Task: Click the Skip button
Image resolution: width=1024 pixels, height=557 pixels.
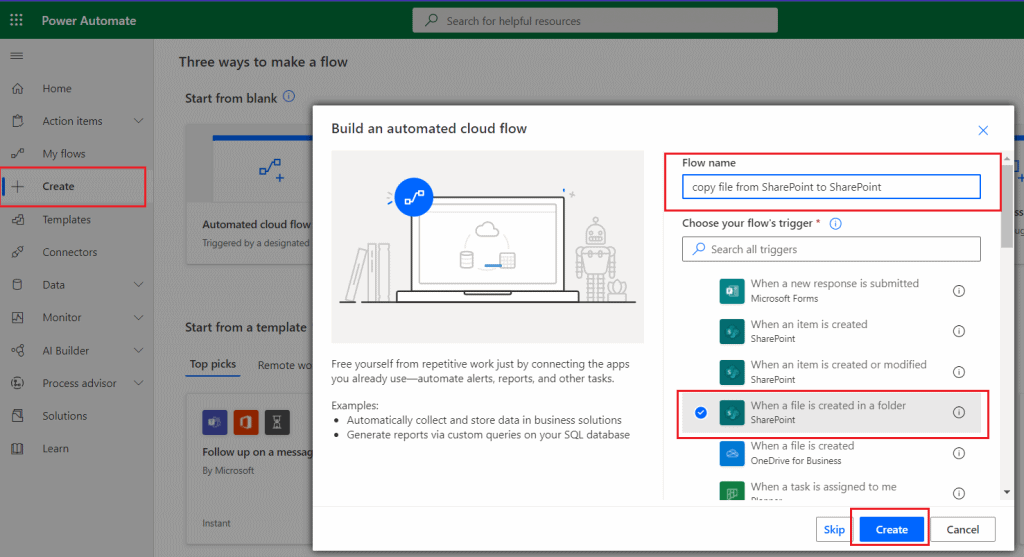Action: click(x=834, y=530)
